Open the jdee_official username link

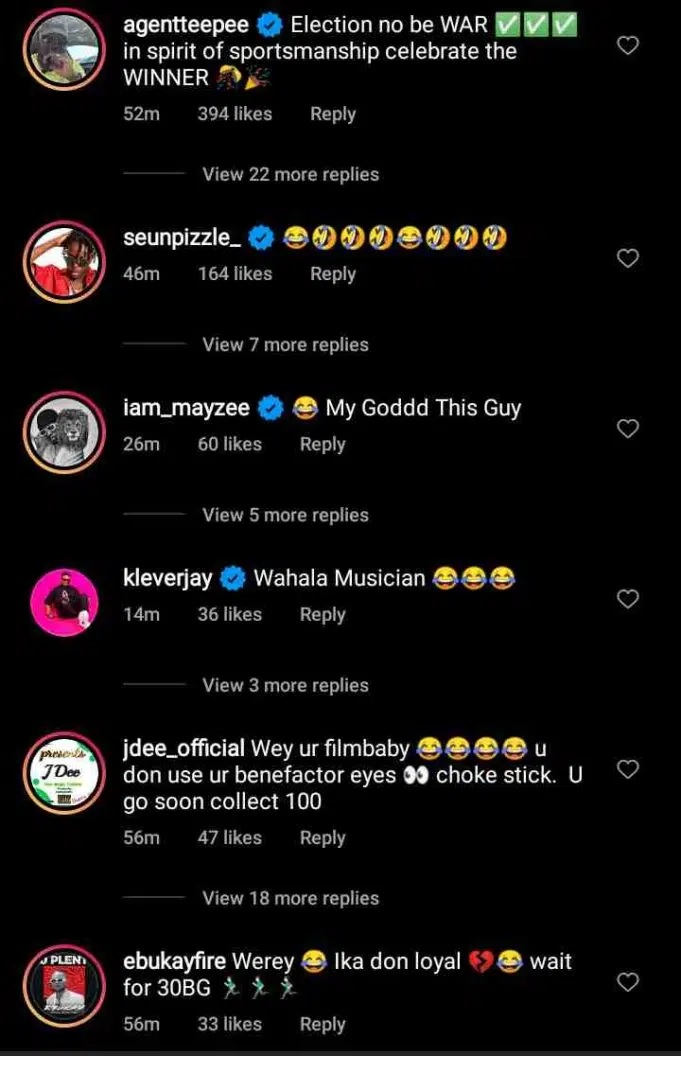[183, 748]
